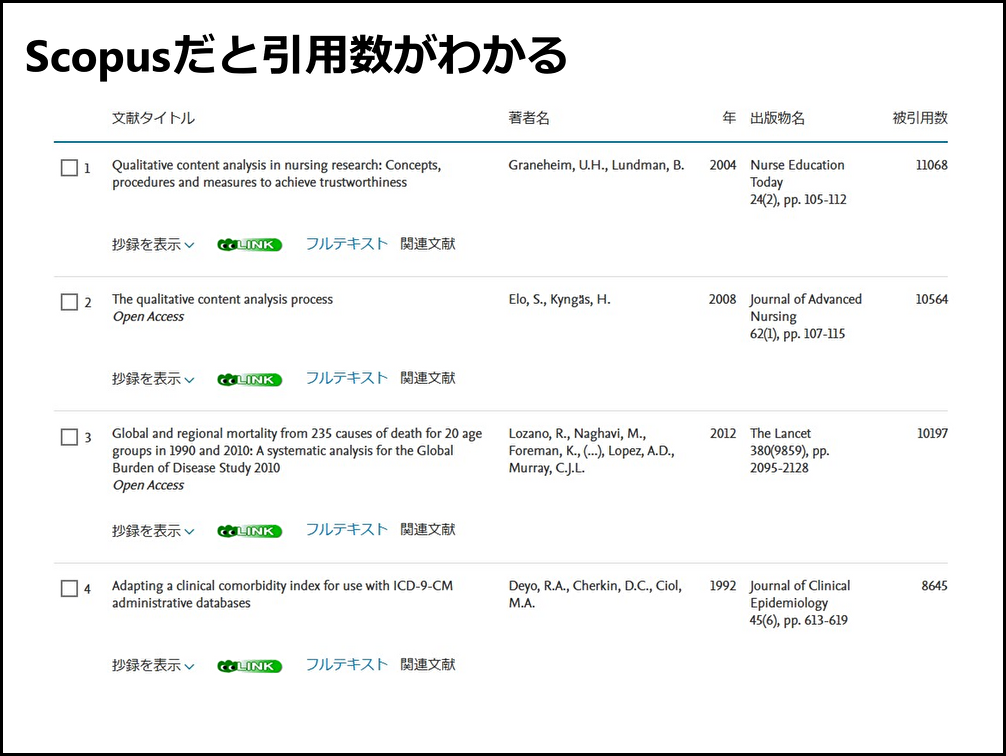Open publication Nurse Education Today
Screen dimensions: 1006x756
[797, 174]
